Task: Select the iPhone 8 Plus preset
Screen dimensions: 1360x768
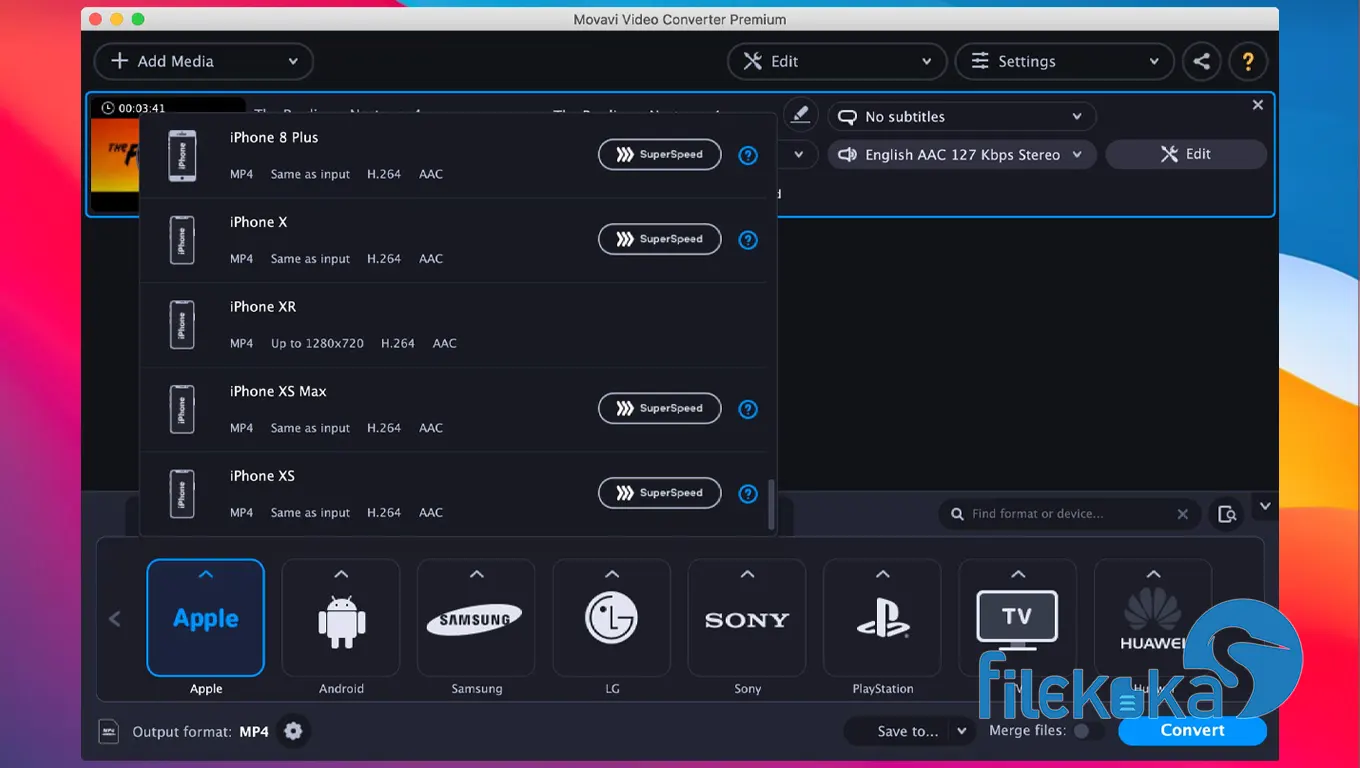Action: [x=453, y=155]
